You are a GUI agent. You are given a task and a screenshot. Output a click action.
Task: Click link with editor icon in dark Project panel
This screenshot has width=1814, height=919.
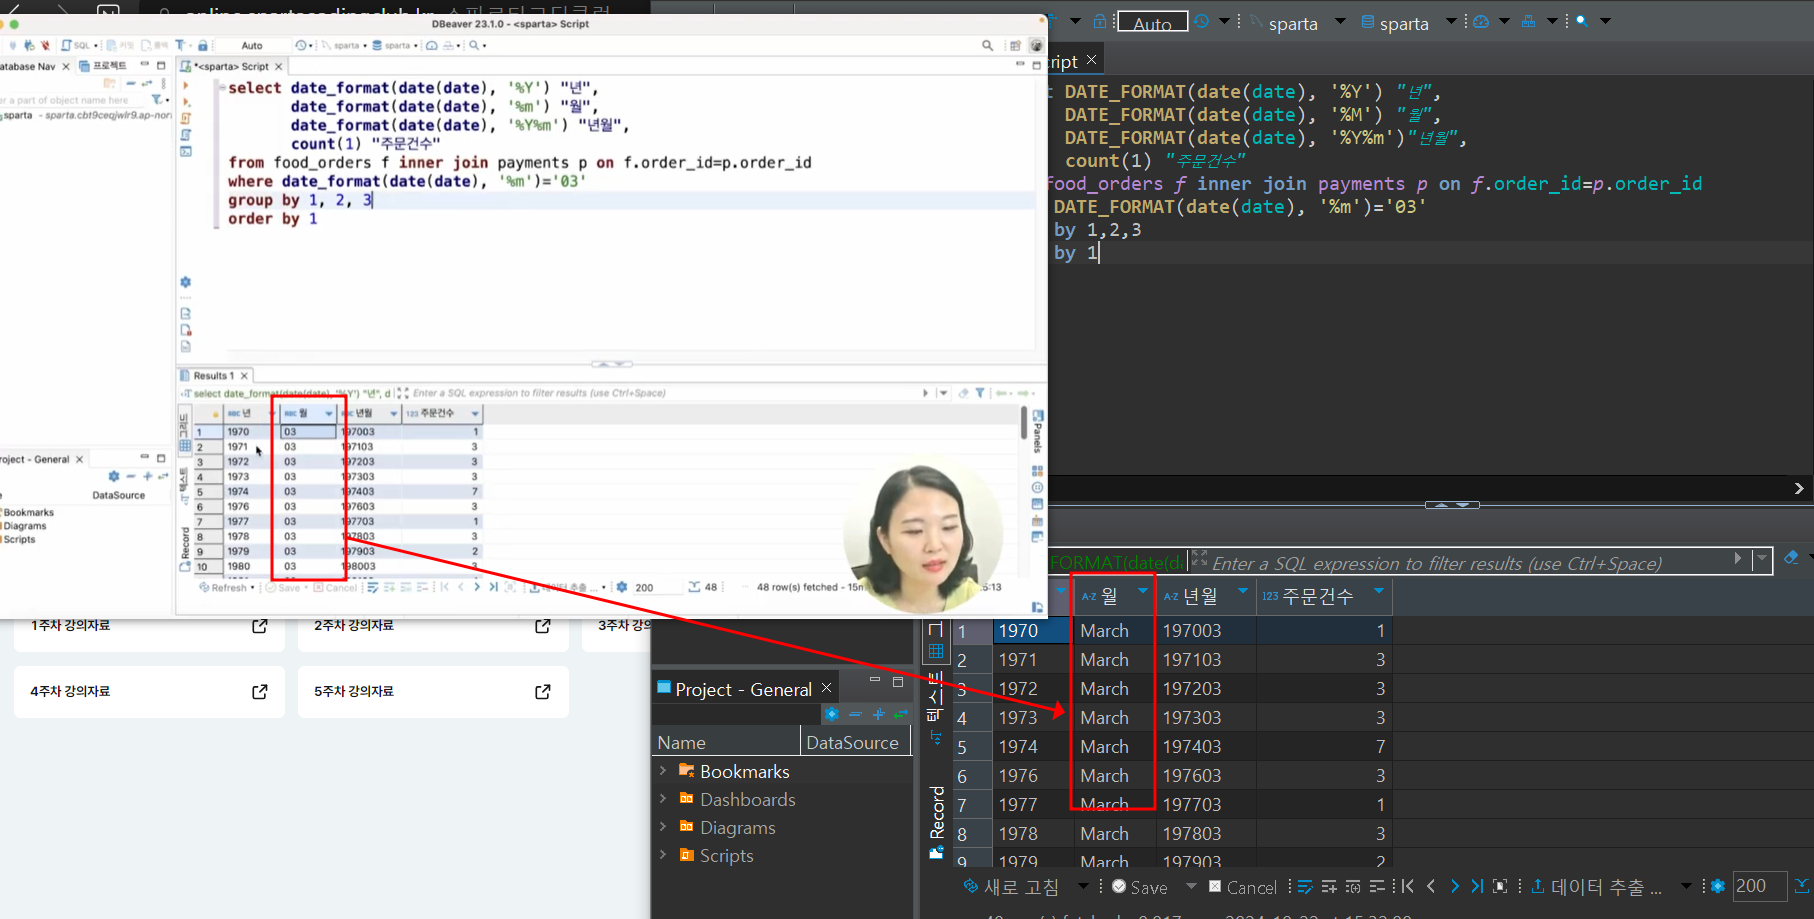pyautogui.click(x=902, y=714)
